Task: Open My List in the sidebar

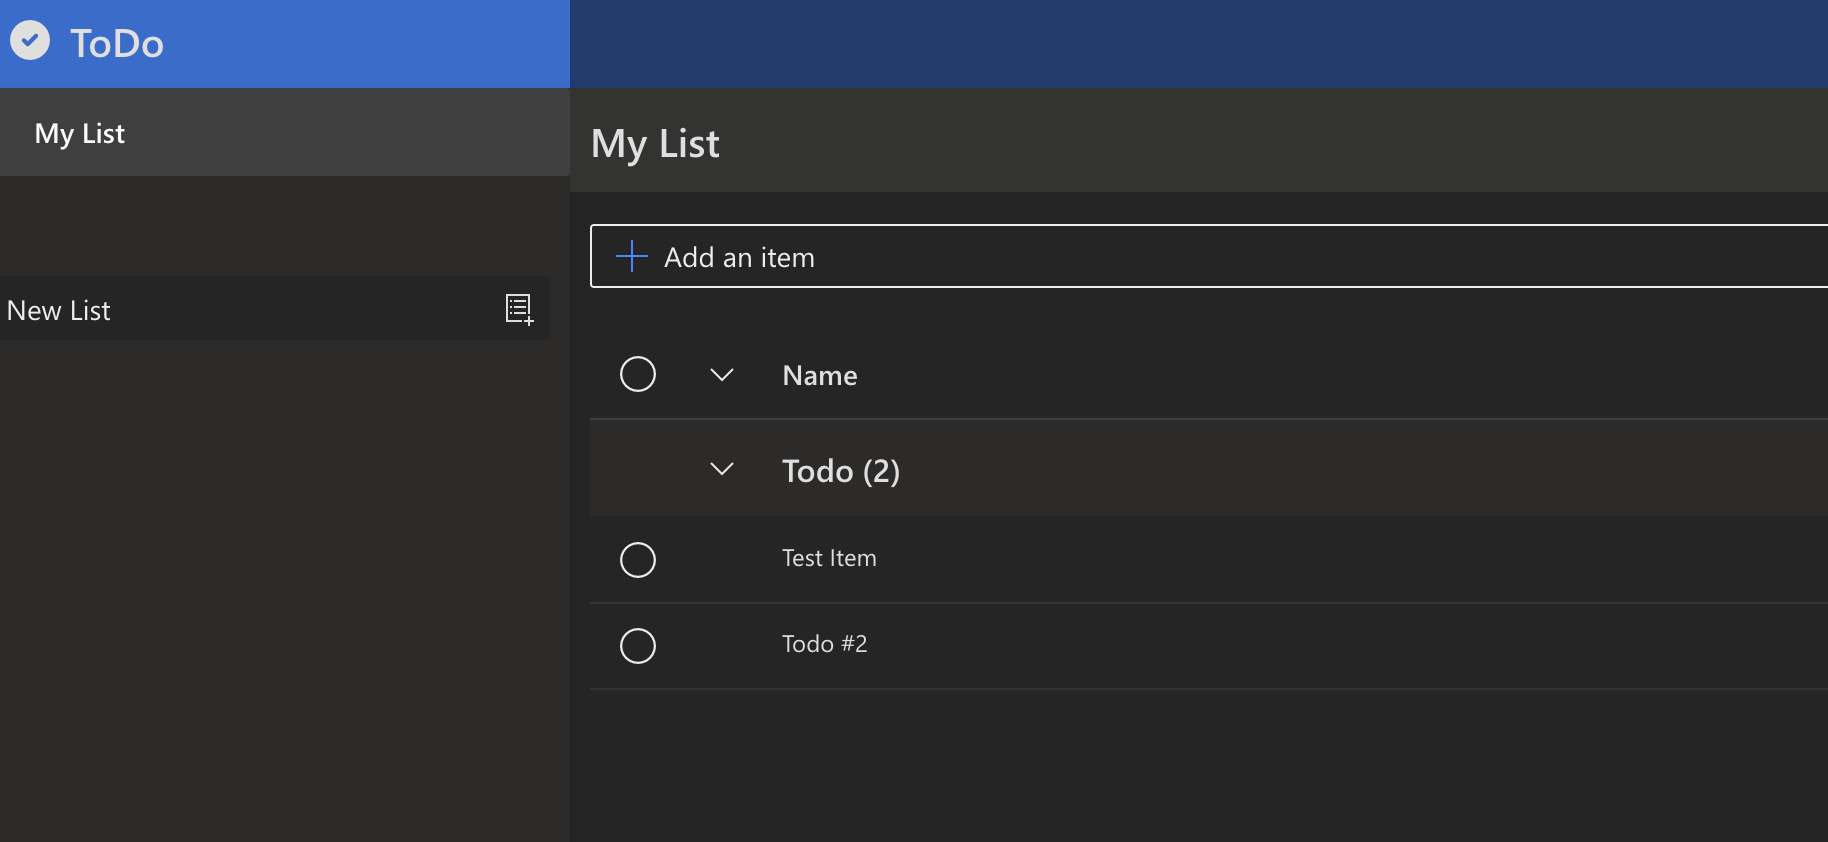Action: pos(285,133)
